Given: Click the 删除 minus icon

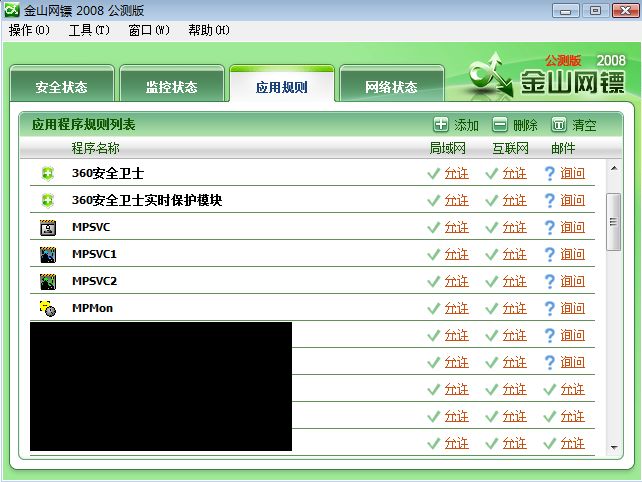Looking at the screenshot, I should point(500,124).
